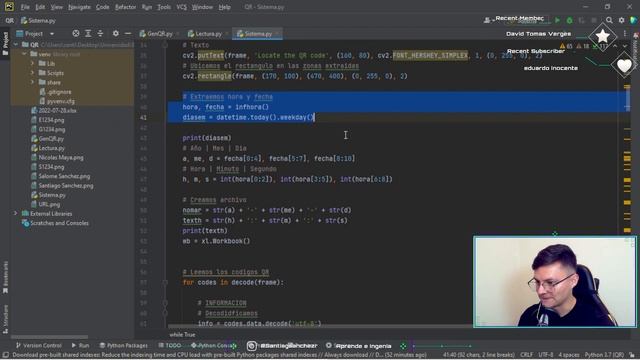Select pyvenv.cfg in project tree

coord(60,101)
